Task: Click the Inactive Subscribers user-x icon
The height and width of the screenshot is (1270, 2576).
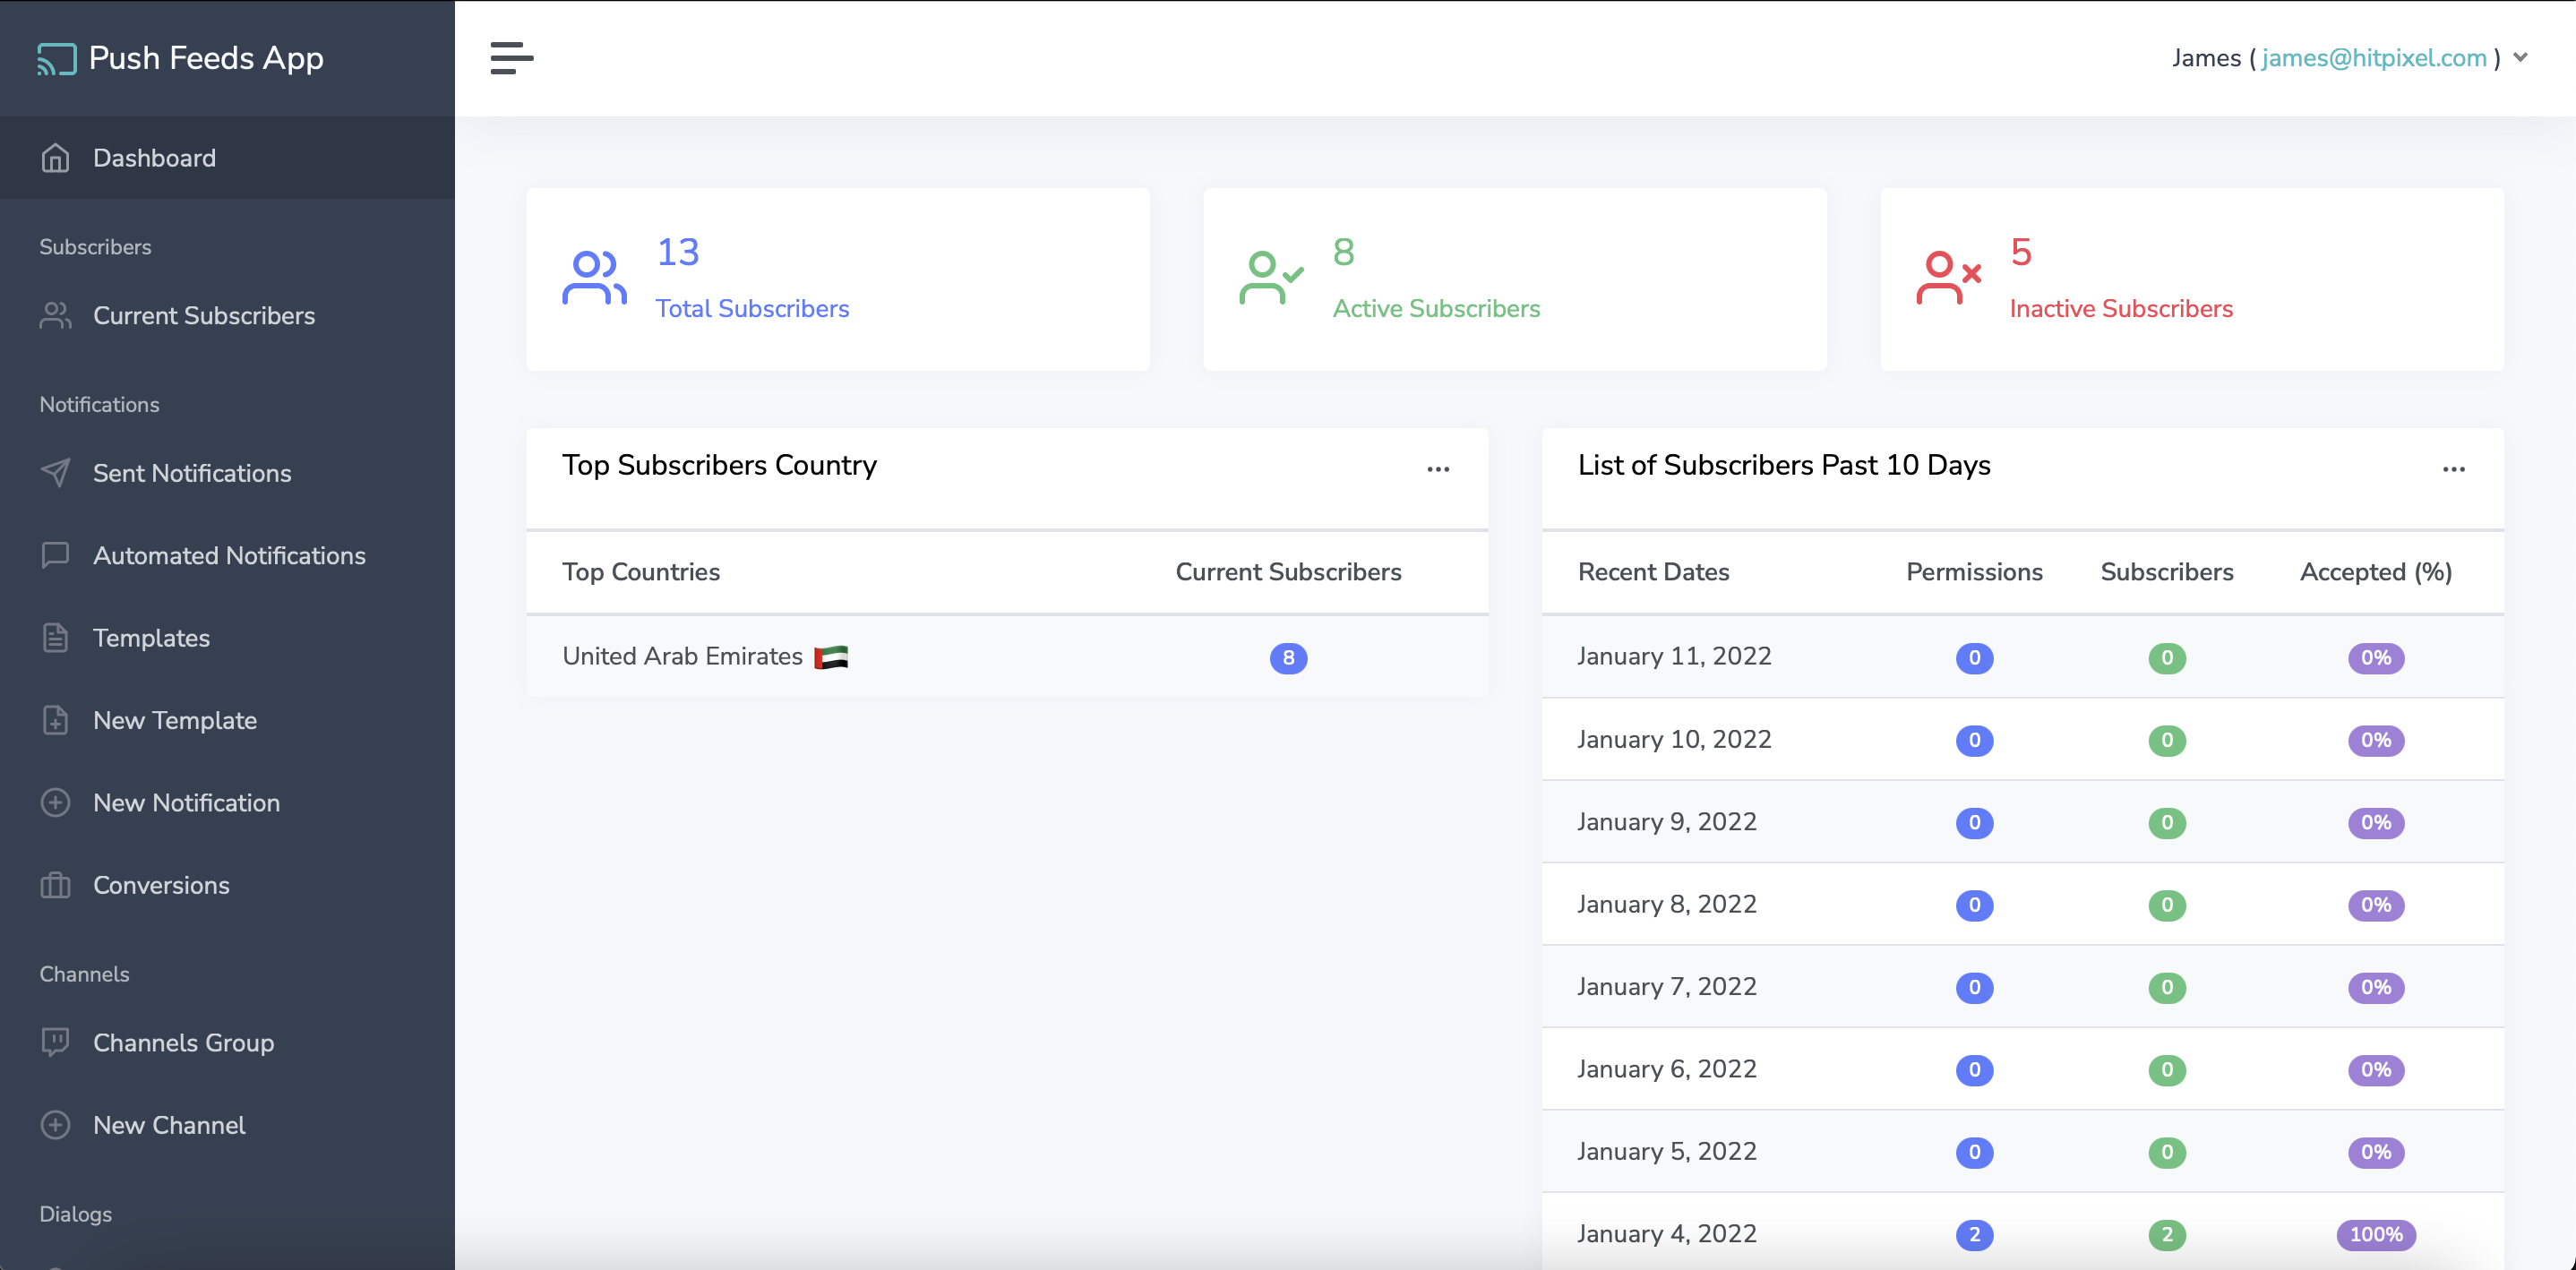Action: click(x=1948, y=277)
